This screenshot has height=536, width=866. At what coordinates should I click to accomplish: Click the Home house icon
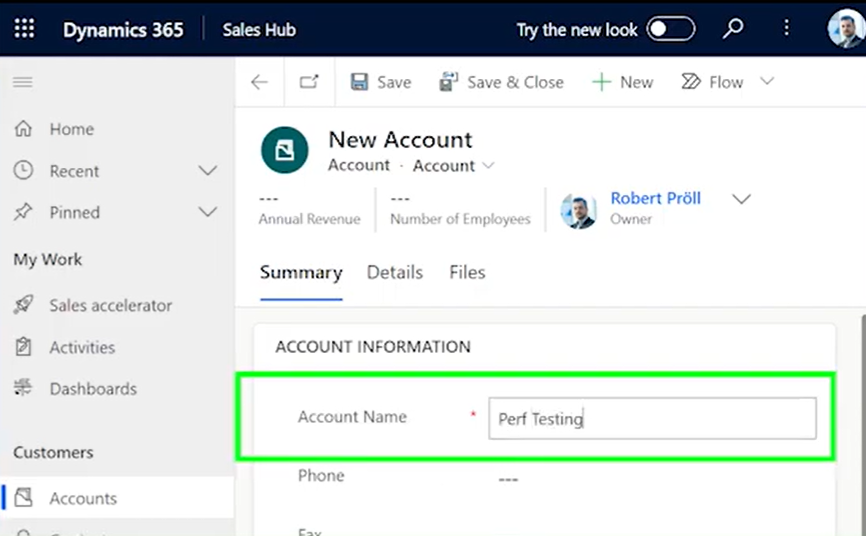pos(23,128)
